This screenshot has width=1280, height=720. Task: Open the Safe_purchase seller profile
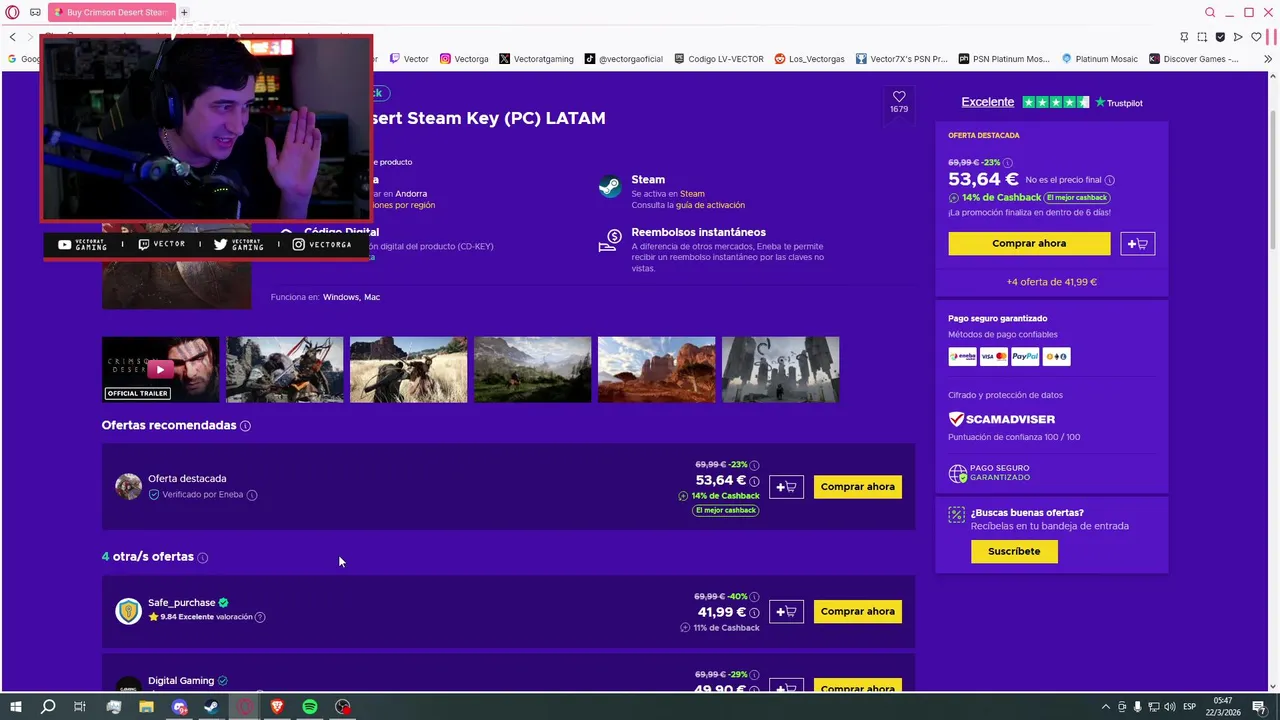[181, 603]
